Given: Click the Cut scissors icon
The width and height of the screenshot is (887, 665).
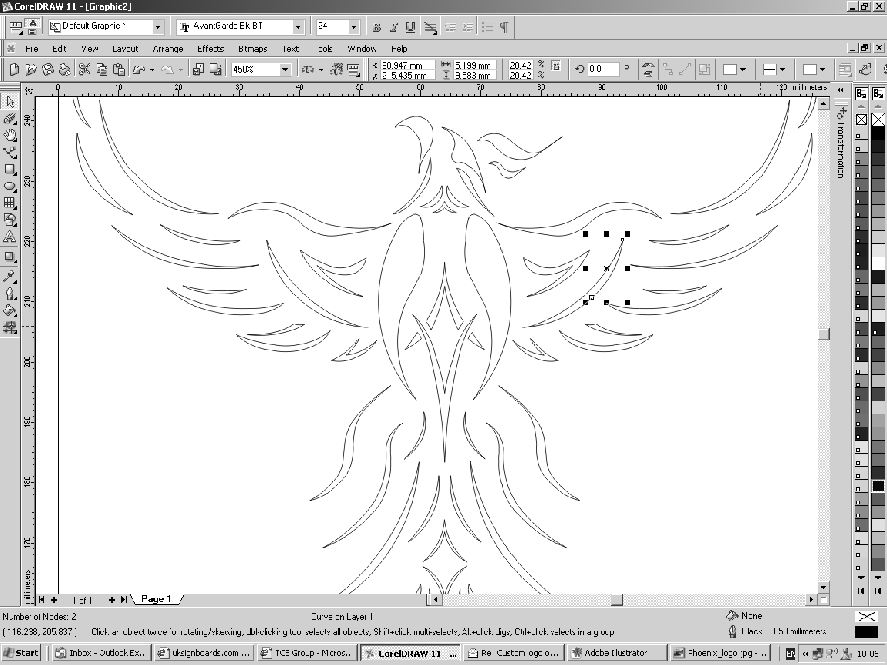Looking at the screenshot, I should (85, 69).
